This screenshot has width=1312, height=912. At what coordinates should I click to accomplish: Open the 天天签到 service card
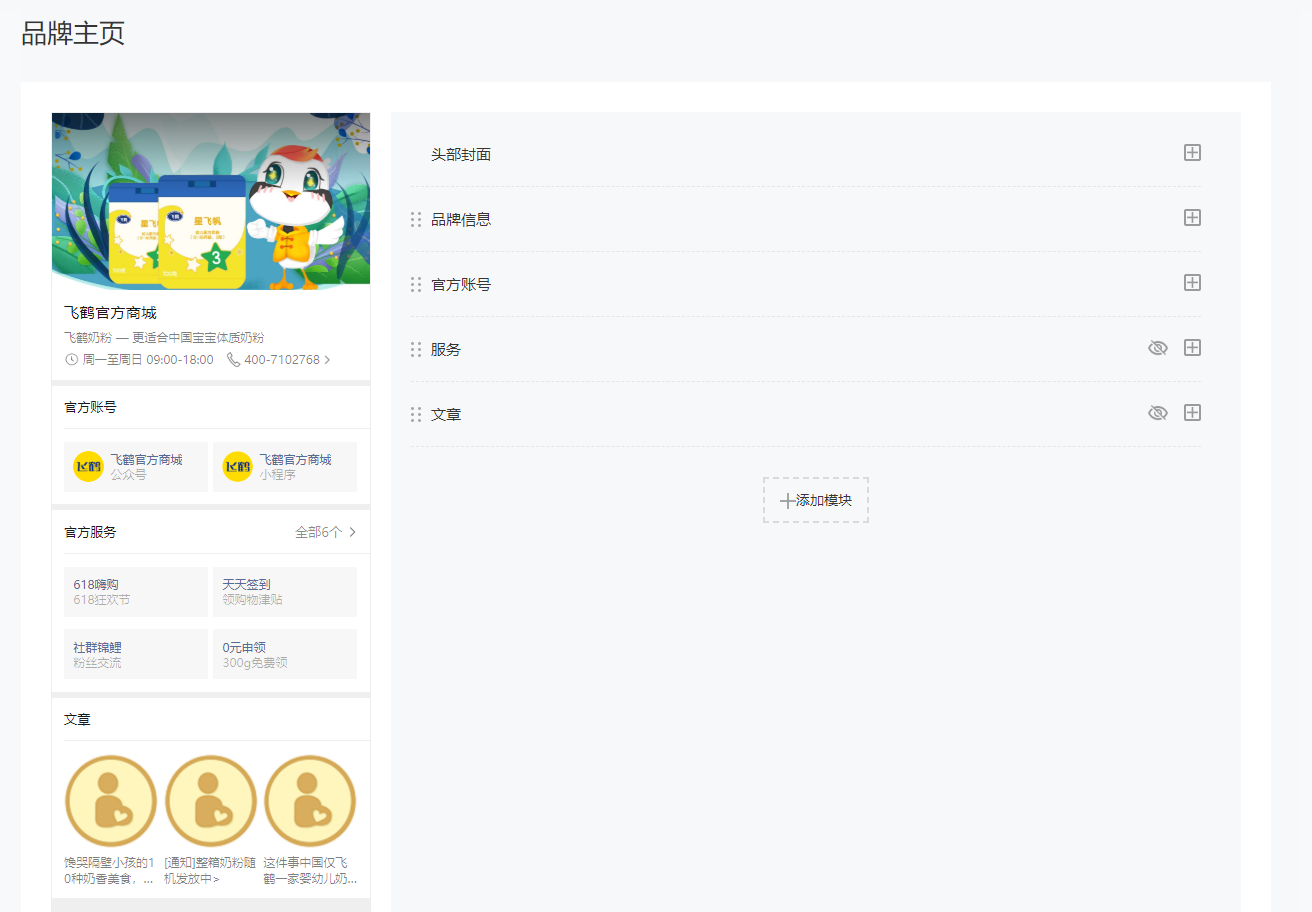click(x=285, y=592)
